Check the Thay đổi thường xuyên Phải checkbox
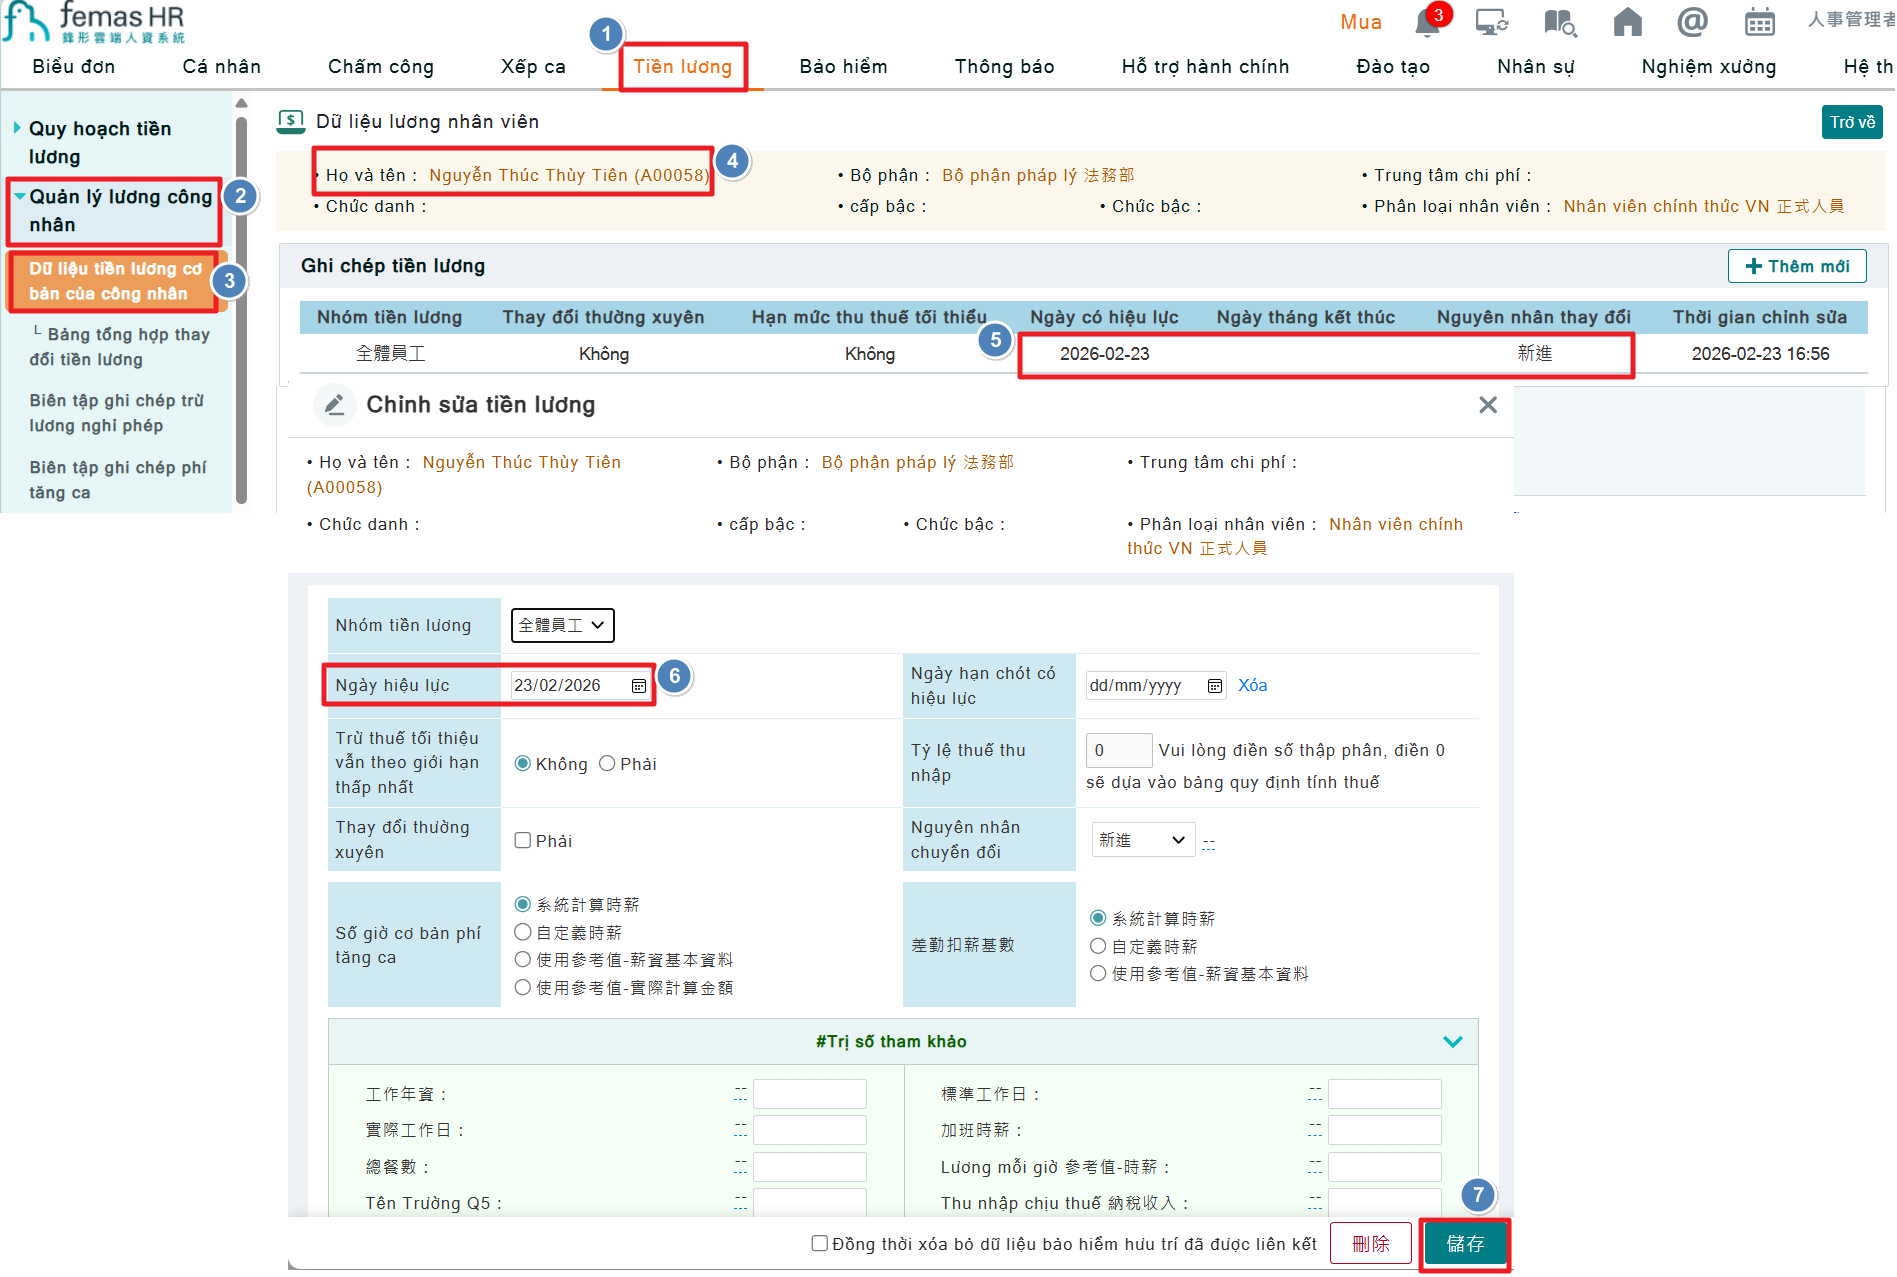The height and width of the screenshot is (1277, 1897). click(x=523, y=841)
